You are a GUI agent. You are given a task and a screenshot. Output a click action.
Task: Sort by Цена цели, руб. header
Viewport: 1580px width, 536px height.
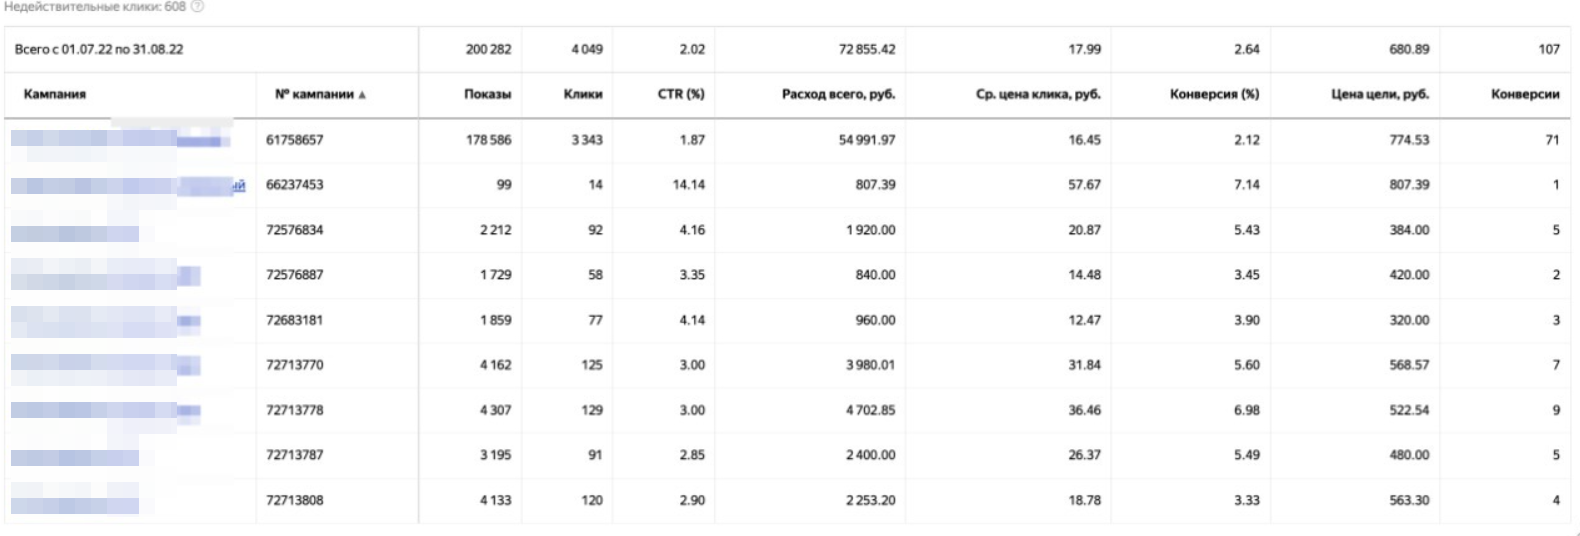point(1379,95)
